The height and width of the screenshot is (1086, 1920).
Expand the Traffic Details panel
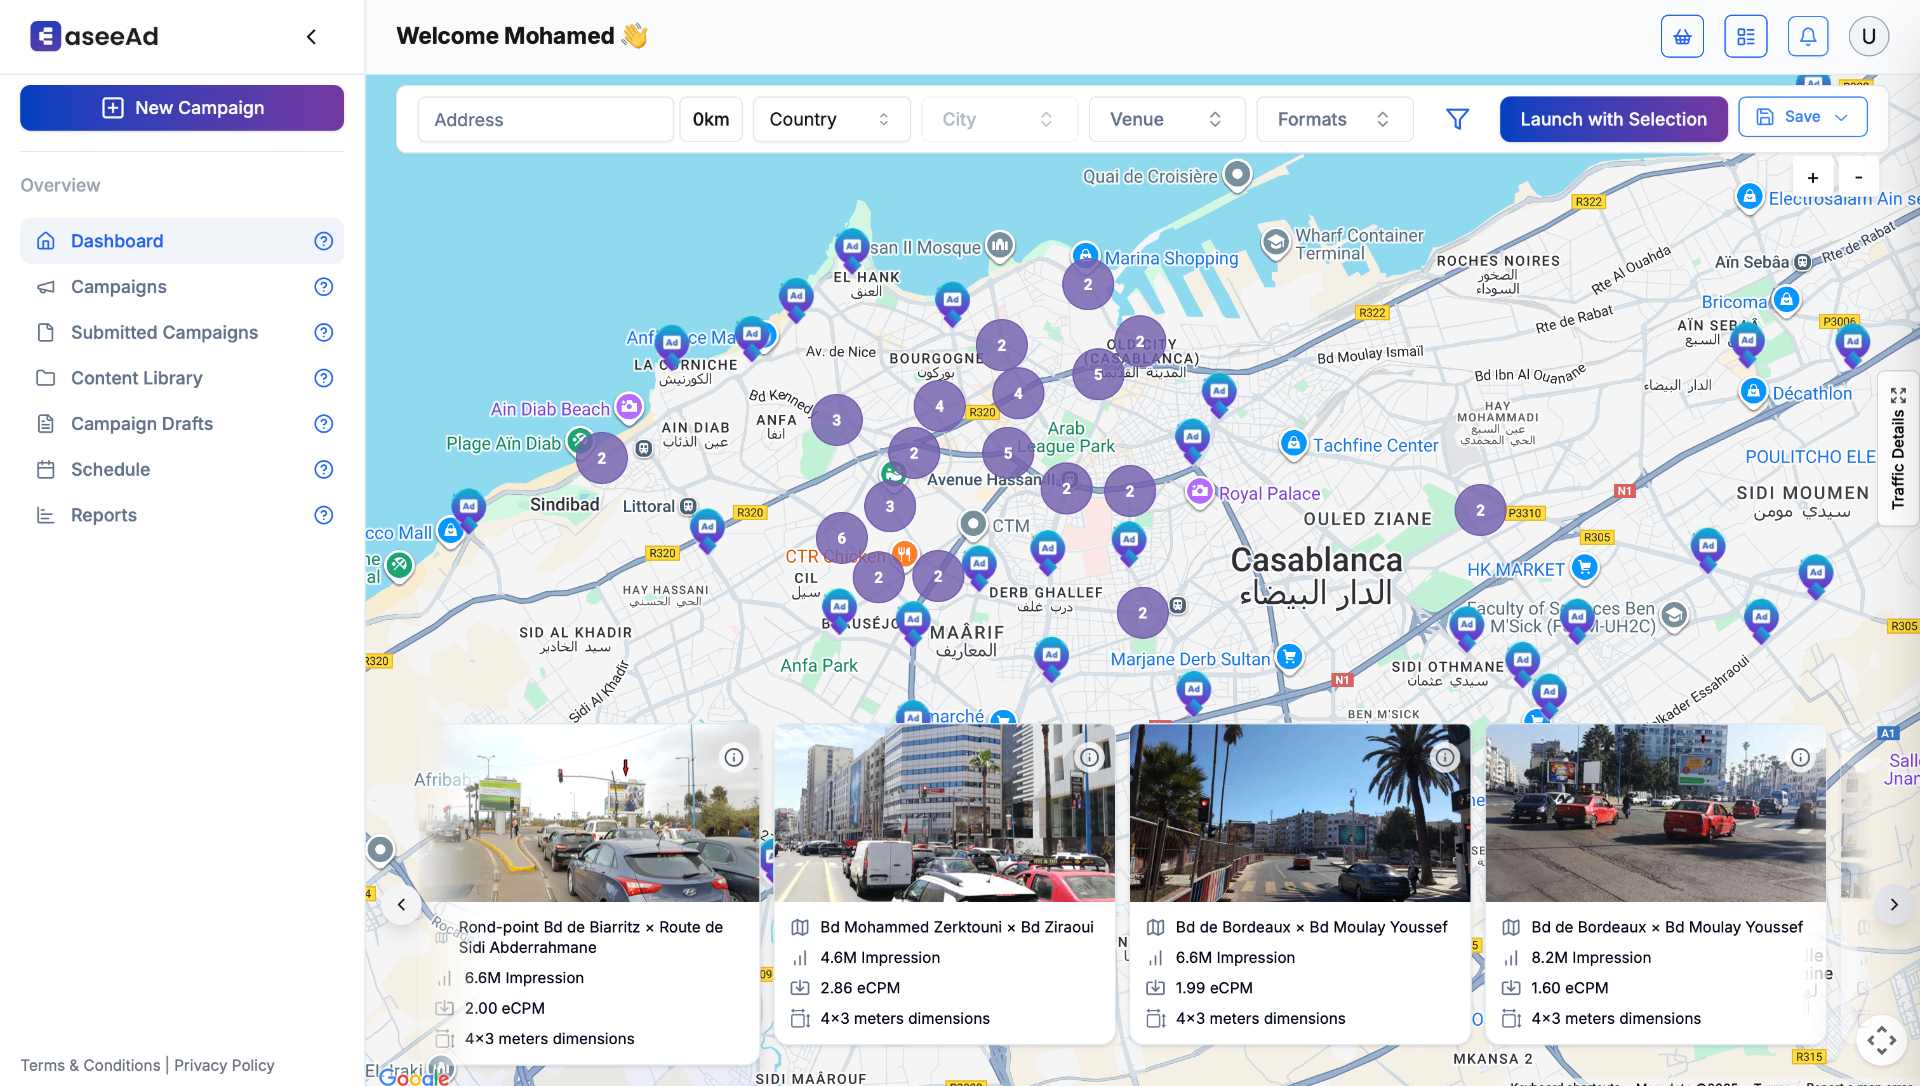(x=1898, y=396)
